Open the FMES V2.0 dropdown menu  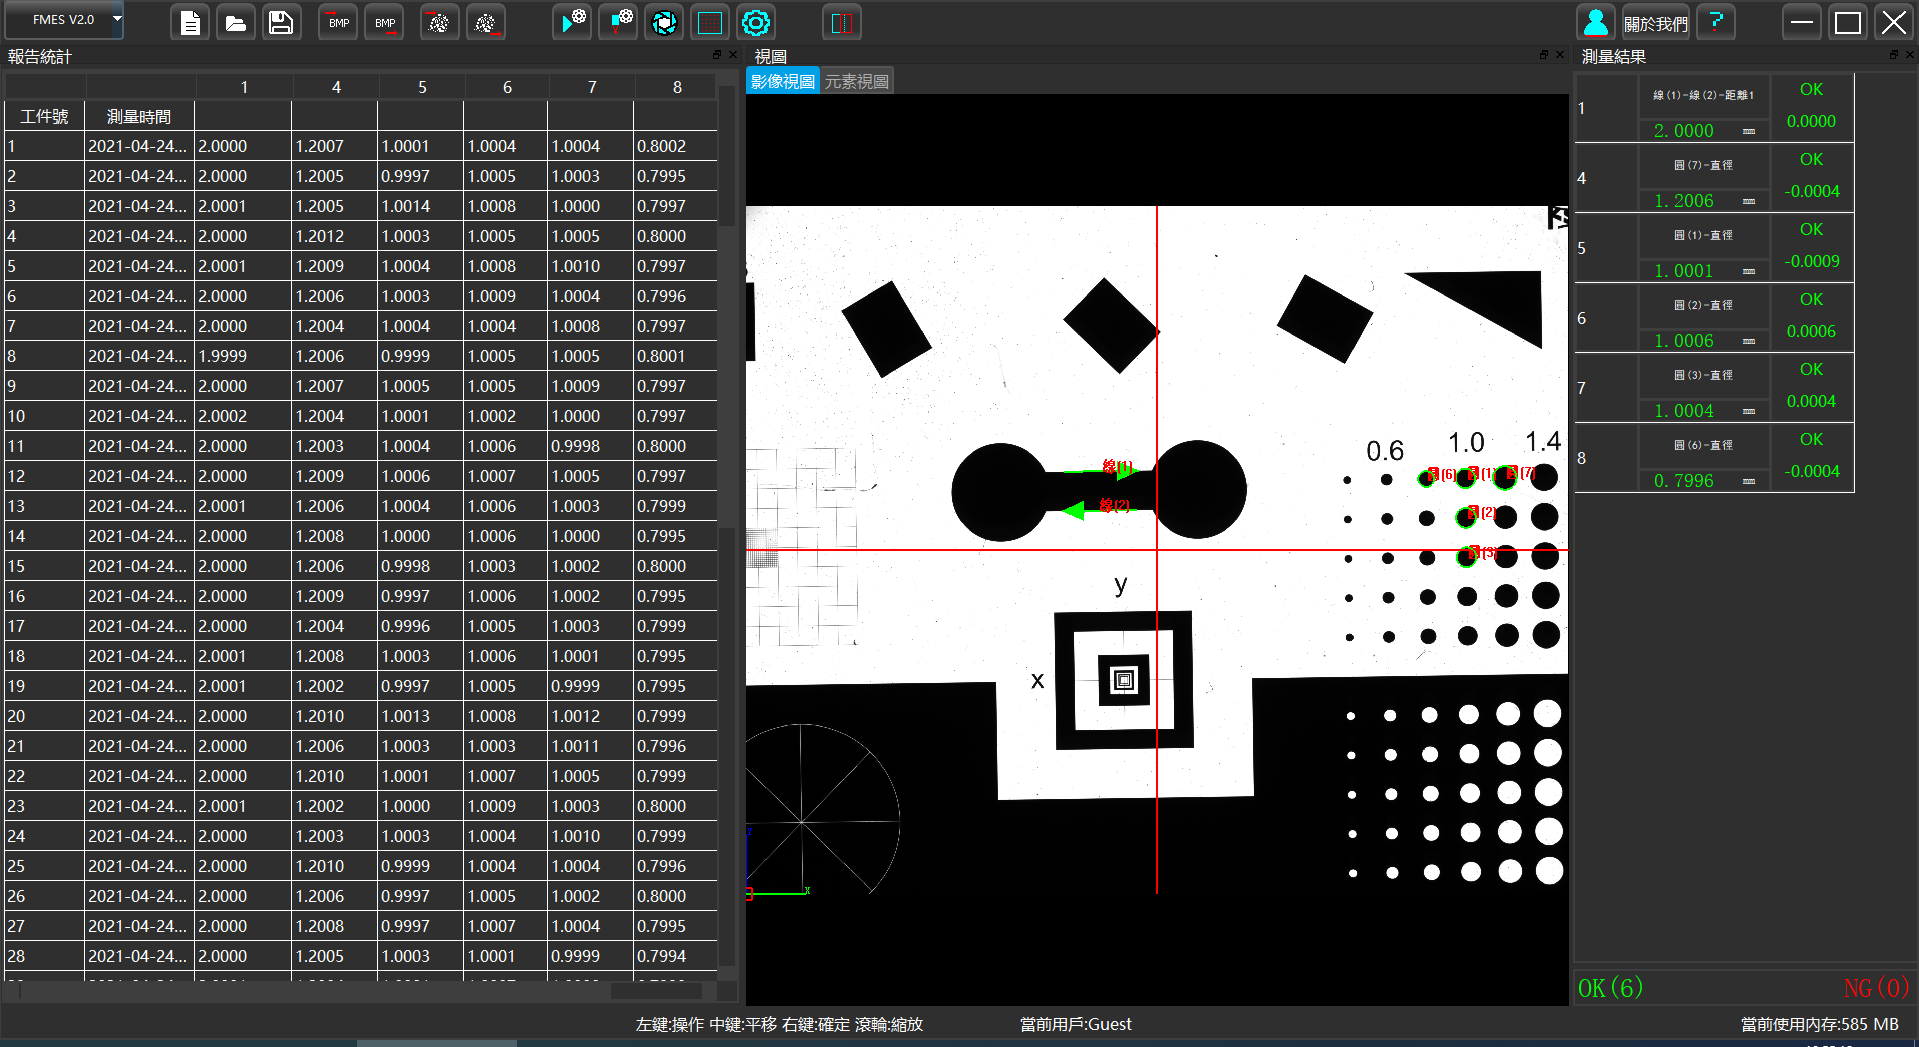[x=117, y=19]
